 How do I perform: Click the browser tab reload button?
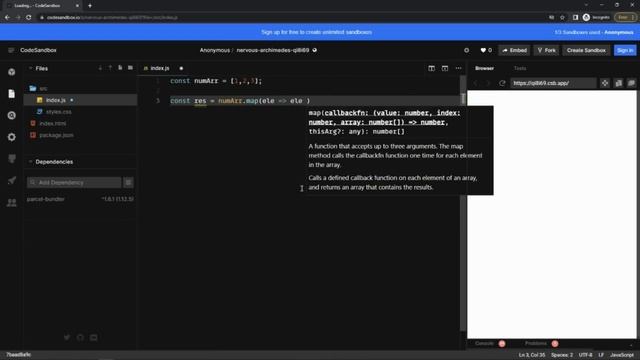pyautogui.click(x=29, y=18)
